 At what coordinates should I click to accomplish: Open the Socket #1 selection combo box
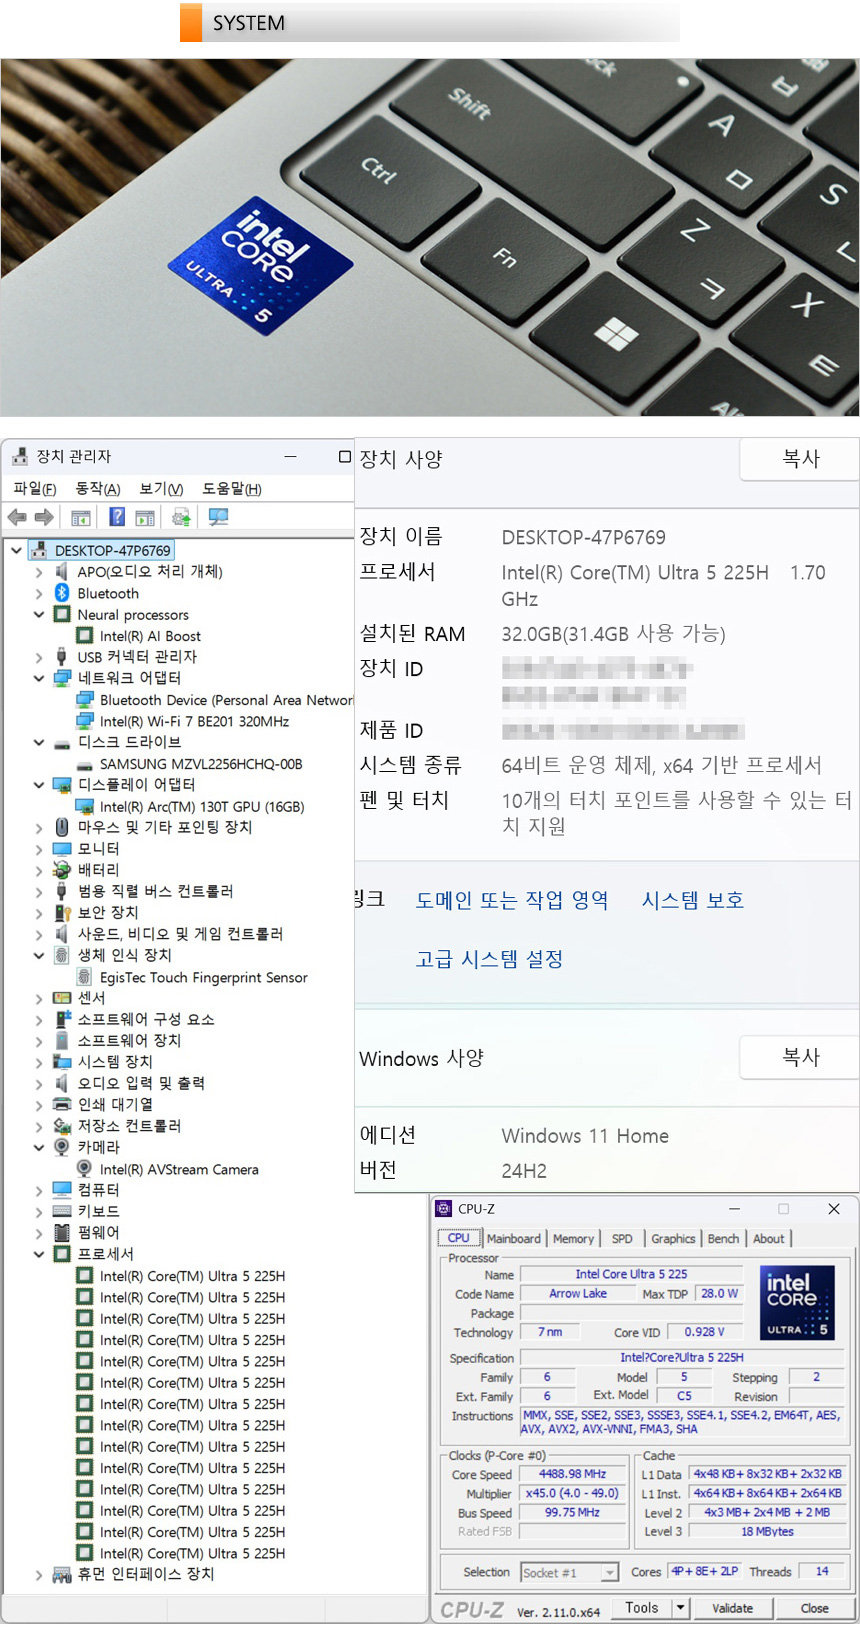(x=609, y=1573)
